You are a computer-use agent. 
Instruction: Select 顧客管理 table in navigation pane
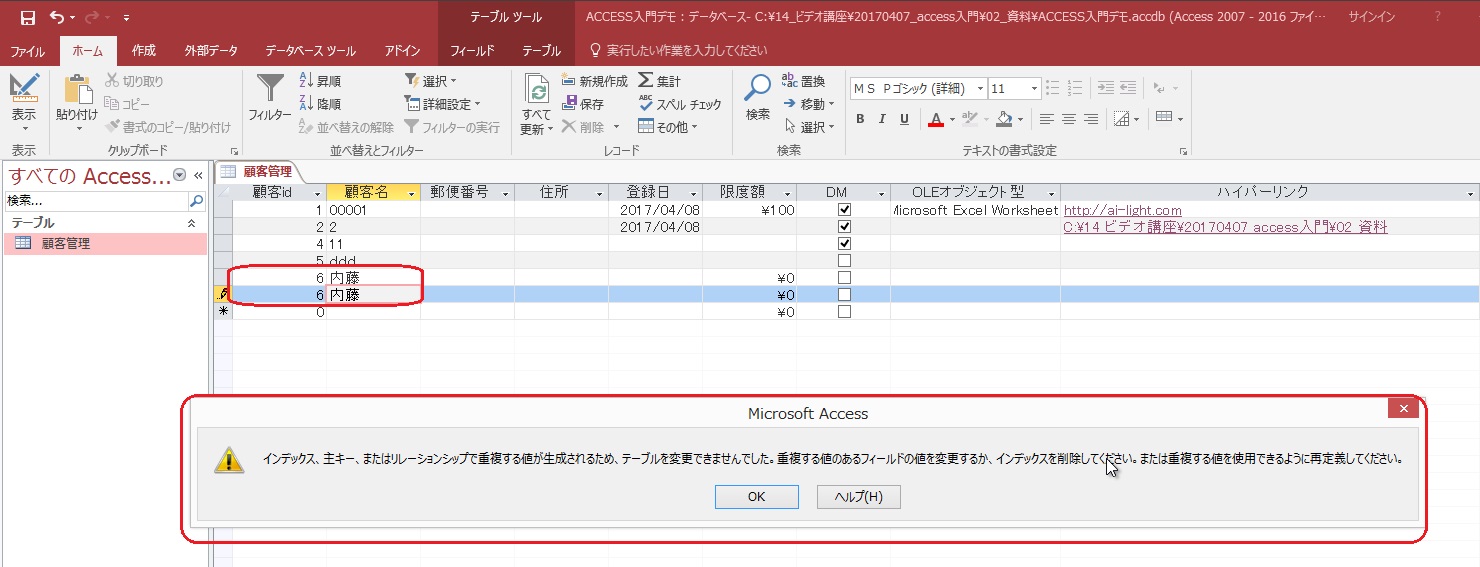105,243
